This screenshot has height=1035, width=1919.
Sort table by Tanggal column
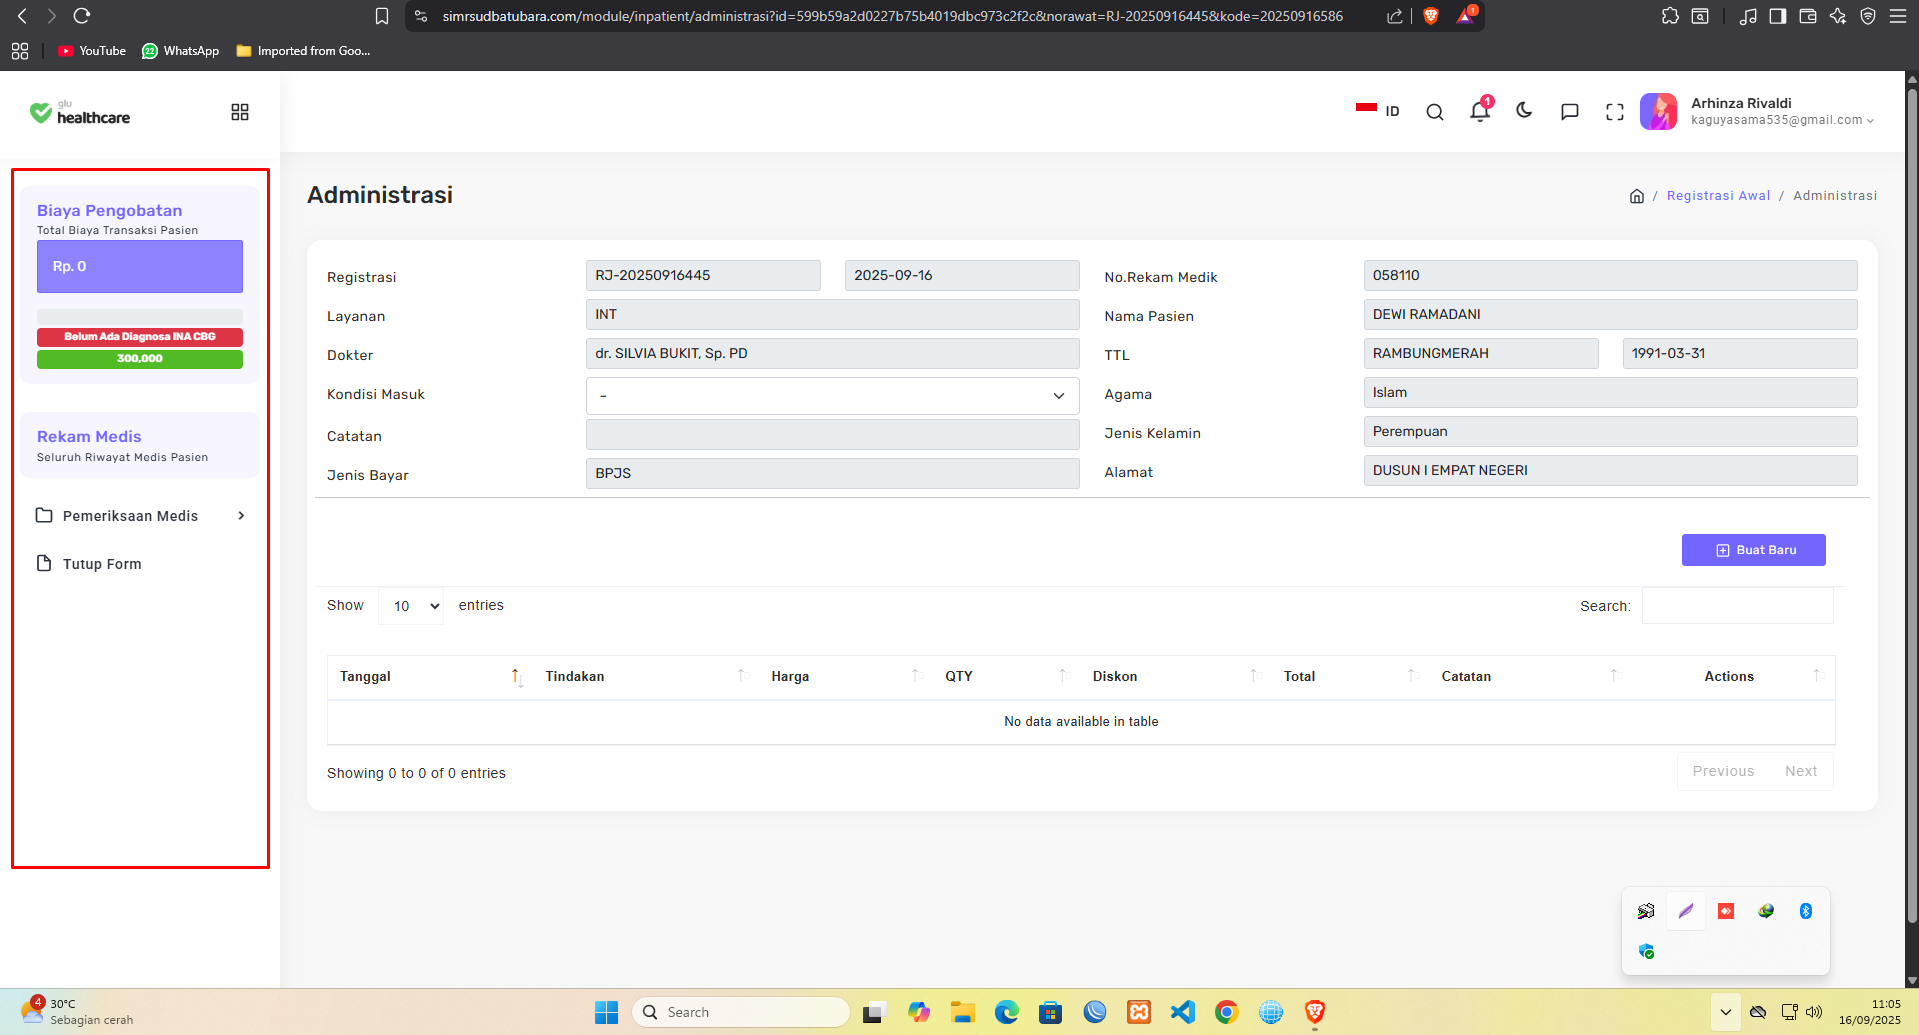click(430, 677)
